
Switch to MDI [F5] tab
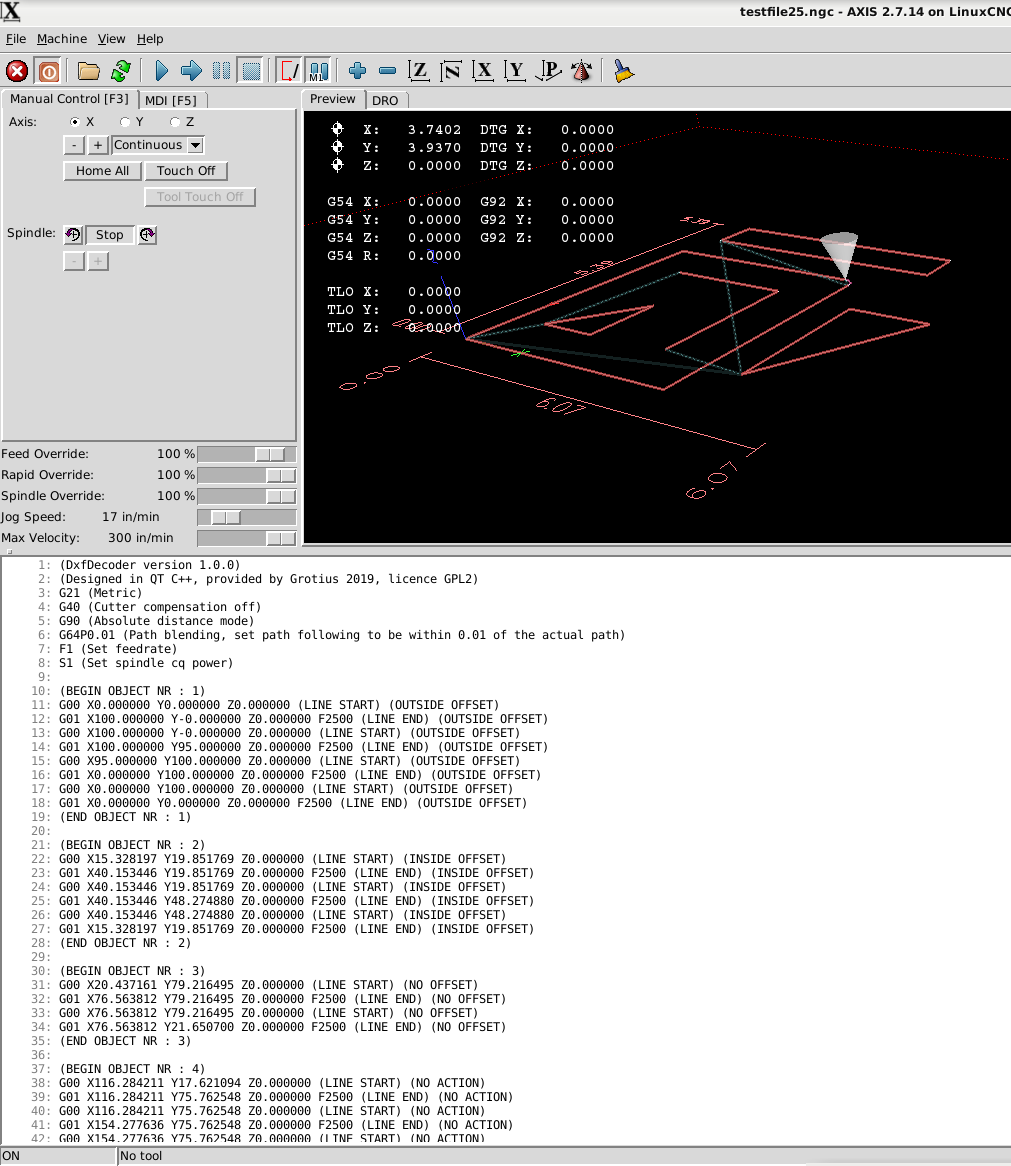point(171,100)
